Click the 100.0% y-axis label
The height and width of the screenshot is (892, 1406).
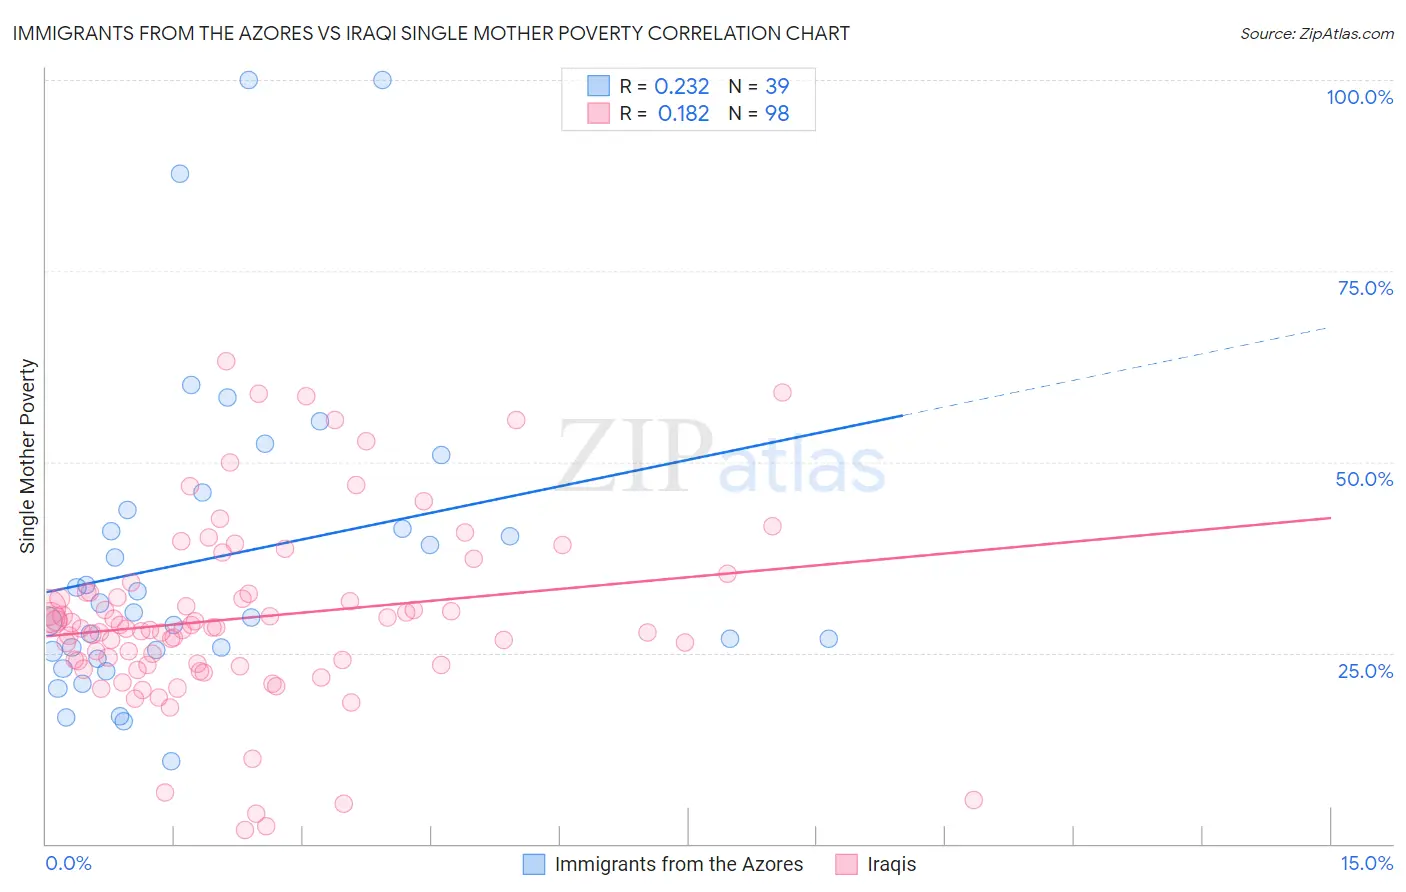[1360, 97]
